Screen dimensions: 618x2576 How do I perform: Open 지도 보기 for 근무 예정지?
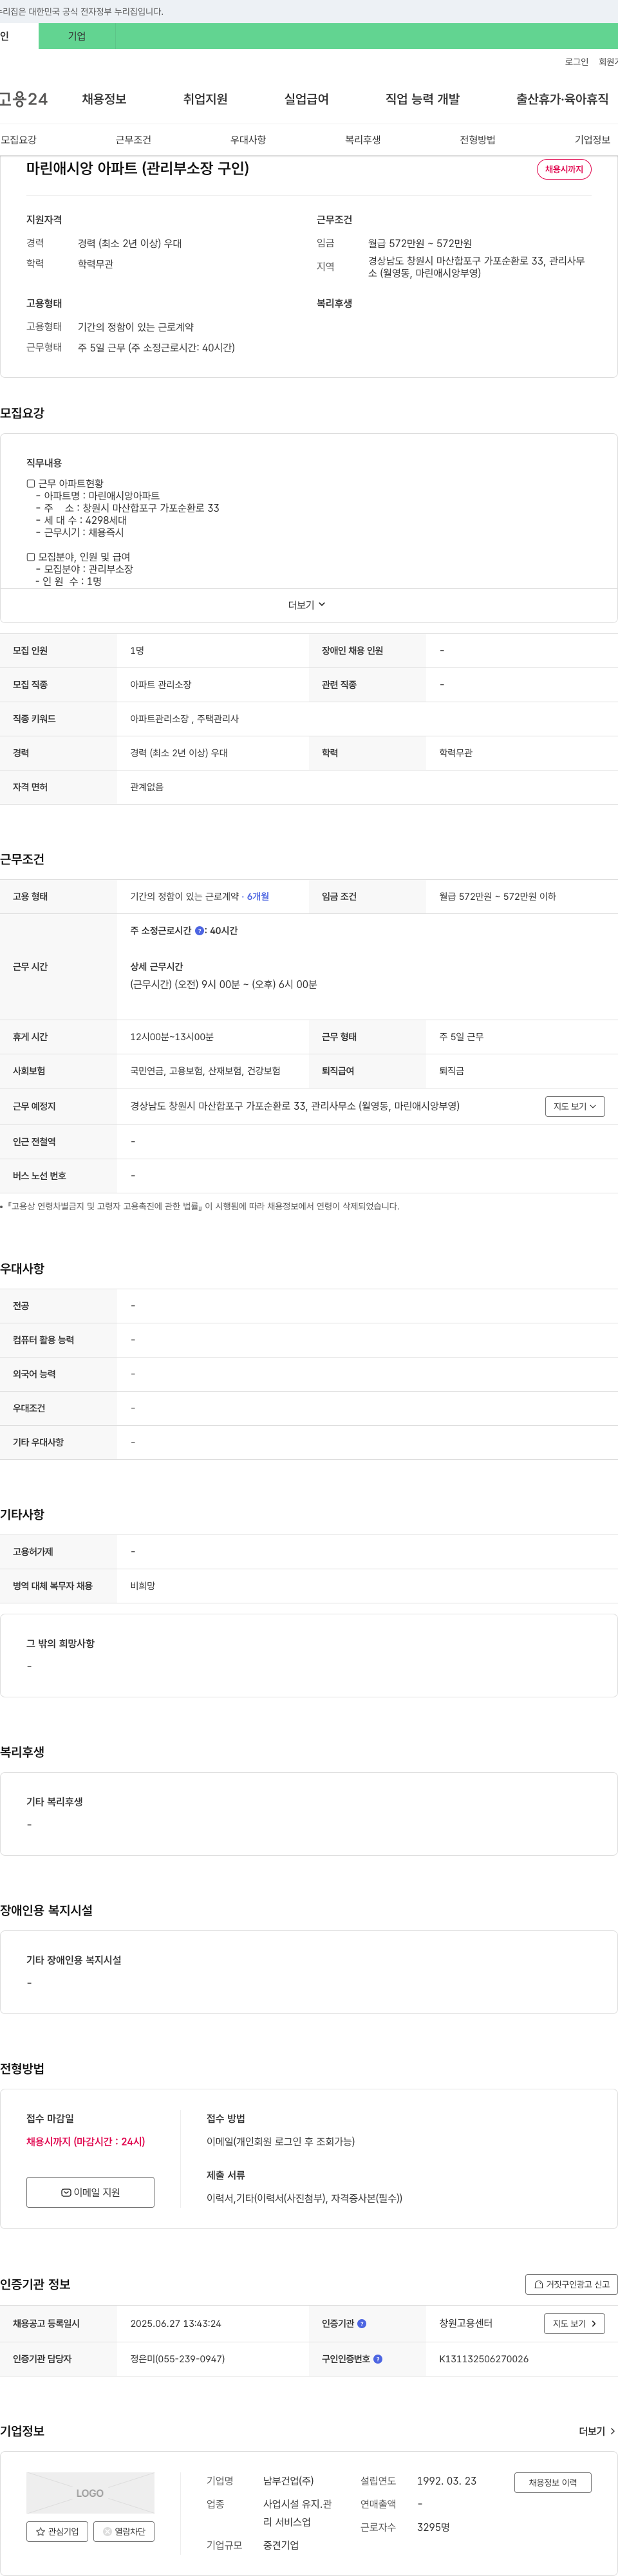575,1107
